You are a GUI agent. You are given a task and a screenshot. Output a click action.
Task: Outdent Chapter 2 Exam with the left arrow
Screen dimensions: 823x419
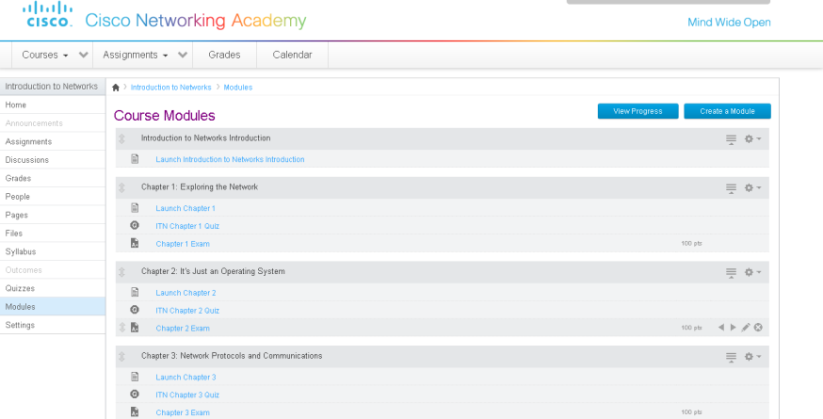[721, 328]
